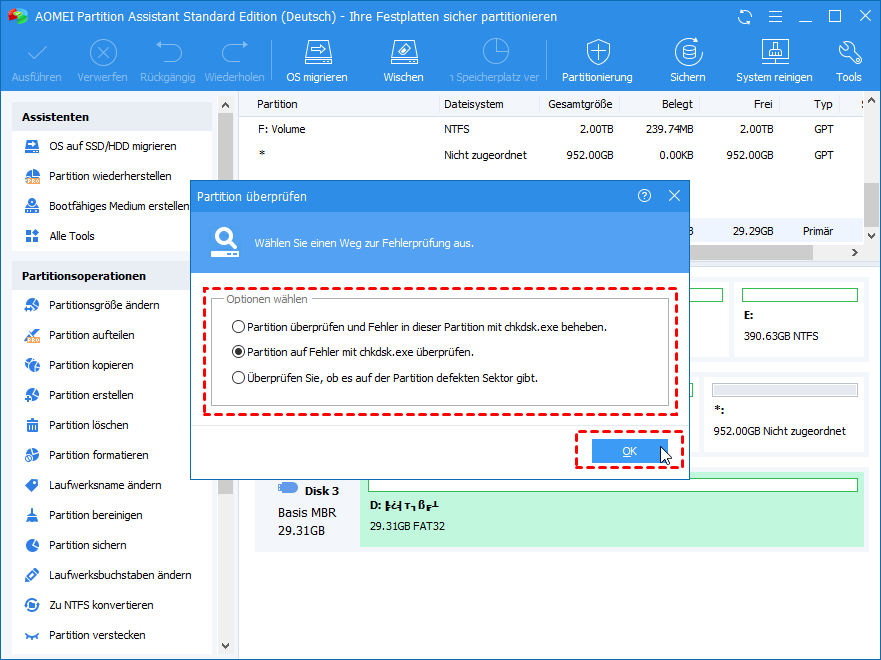The height and width of the screenshot is (660, 881).
Task: Click the refresh icon in the title bar
Action: pyautogui.click(x=745, y=17)
